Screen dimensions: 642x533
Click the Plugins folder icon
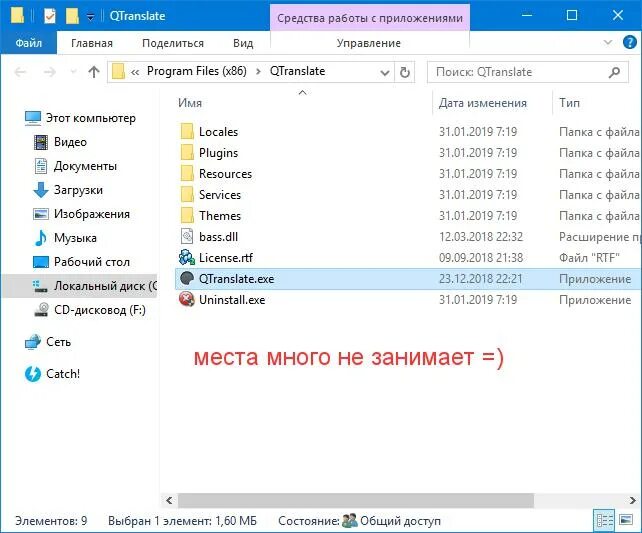click(x=187, y=153)
